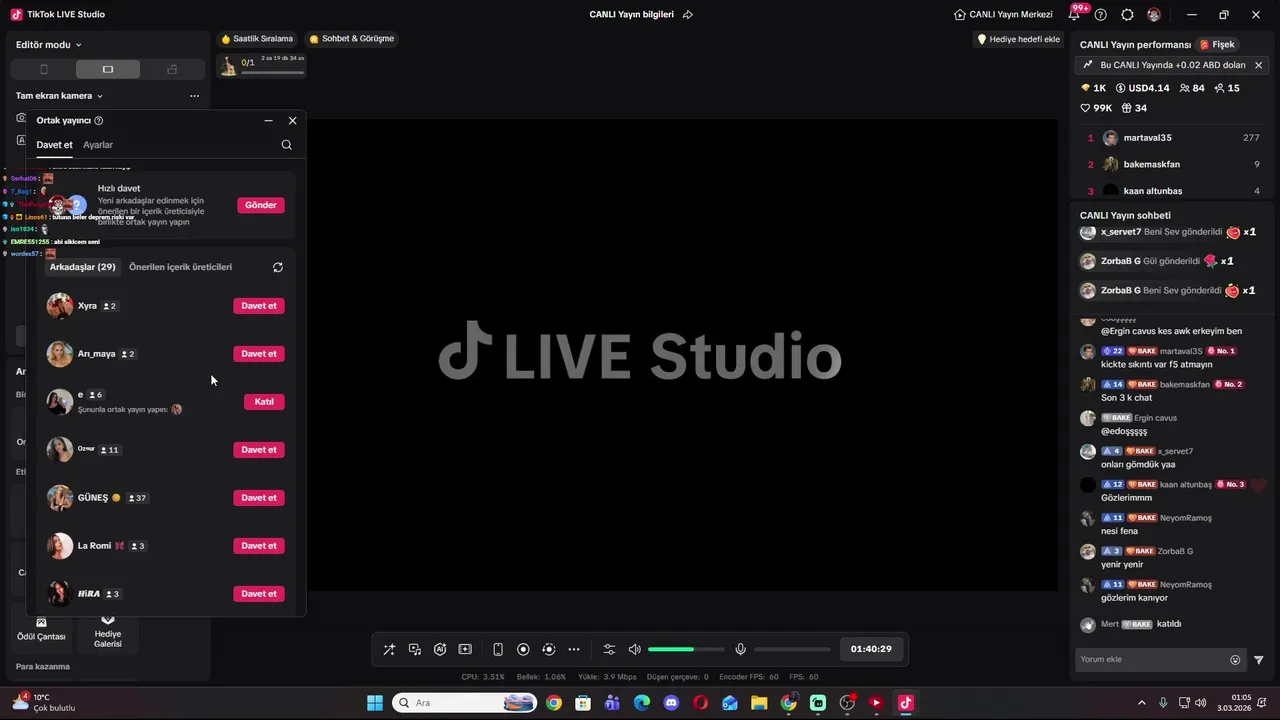Click the replay capture dotted-circle icon

point(548,649)
